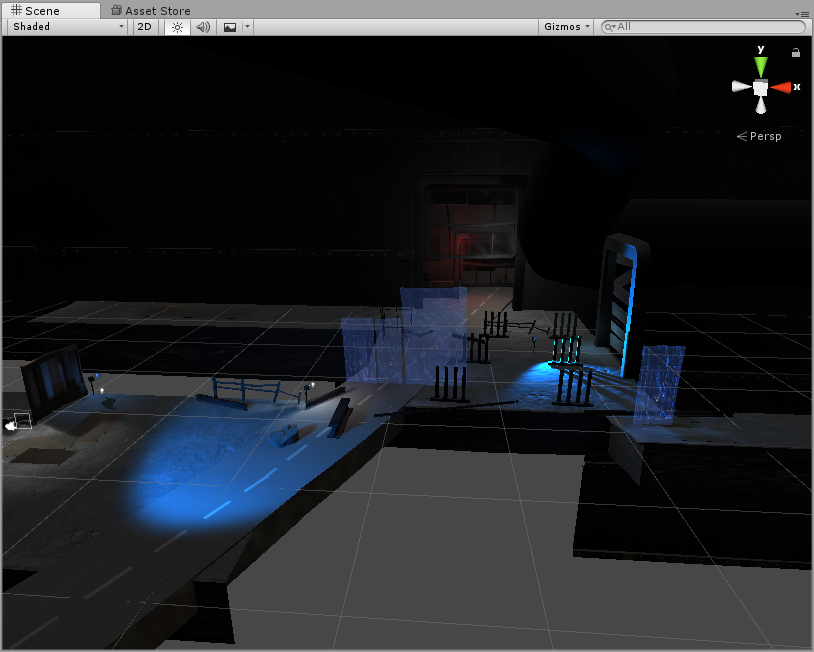The image size is (814, 652).
Task: Switch to the Asset Store tab
Action: (150, 11)
